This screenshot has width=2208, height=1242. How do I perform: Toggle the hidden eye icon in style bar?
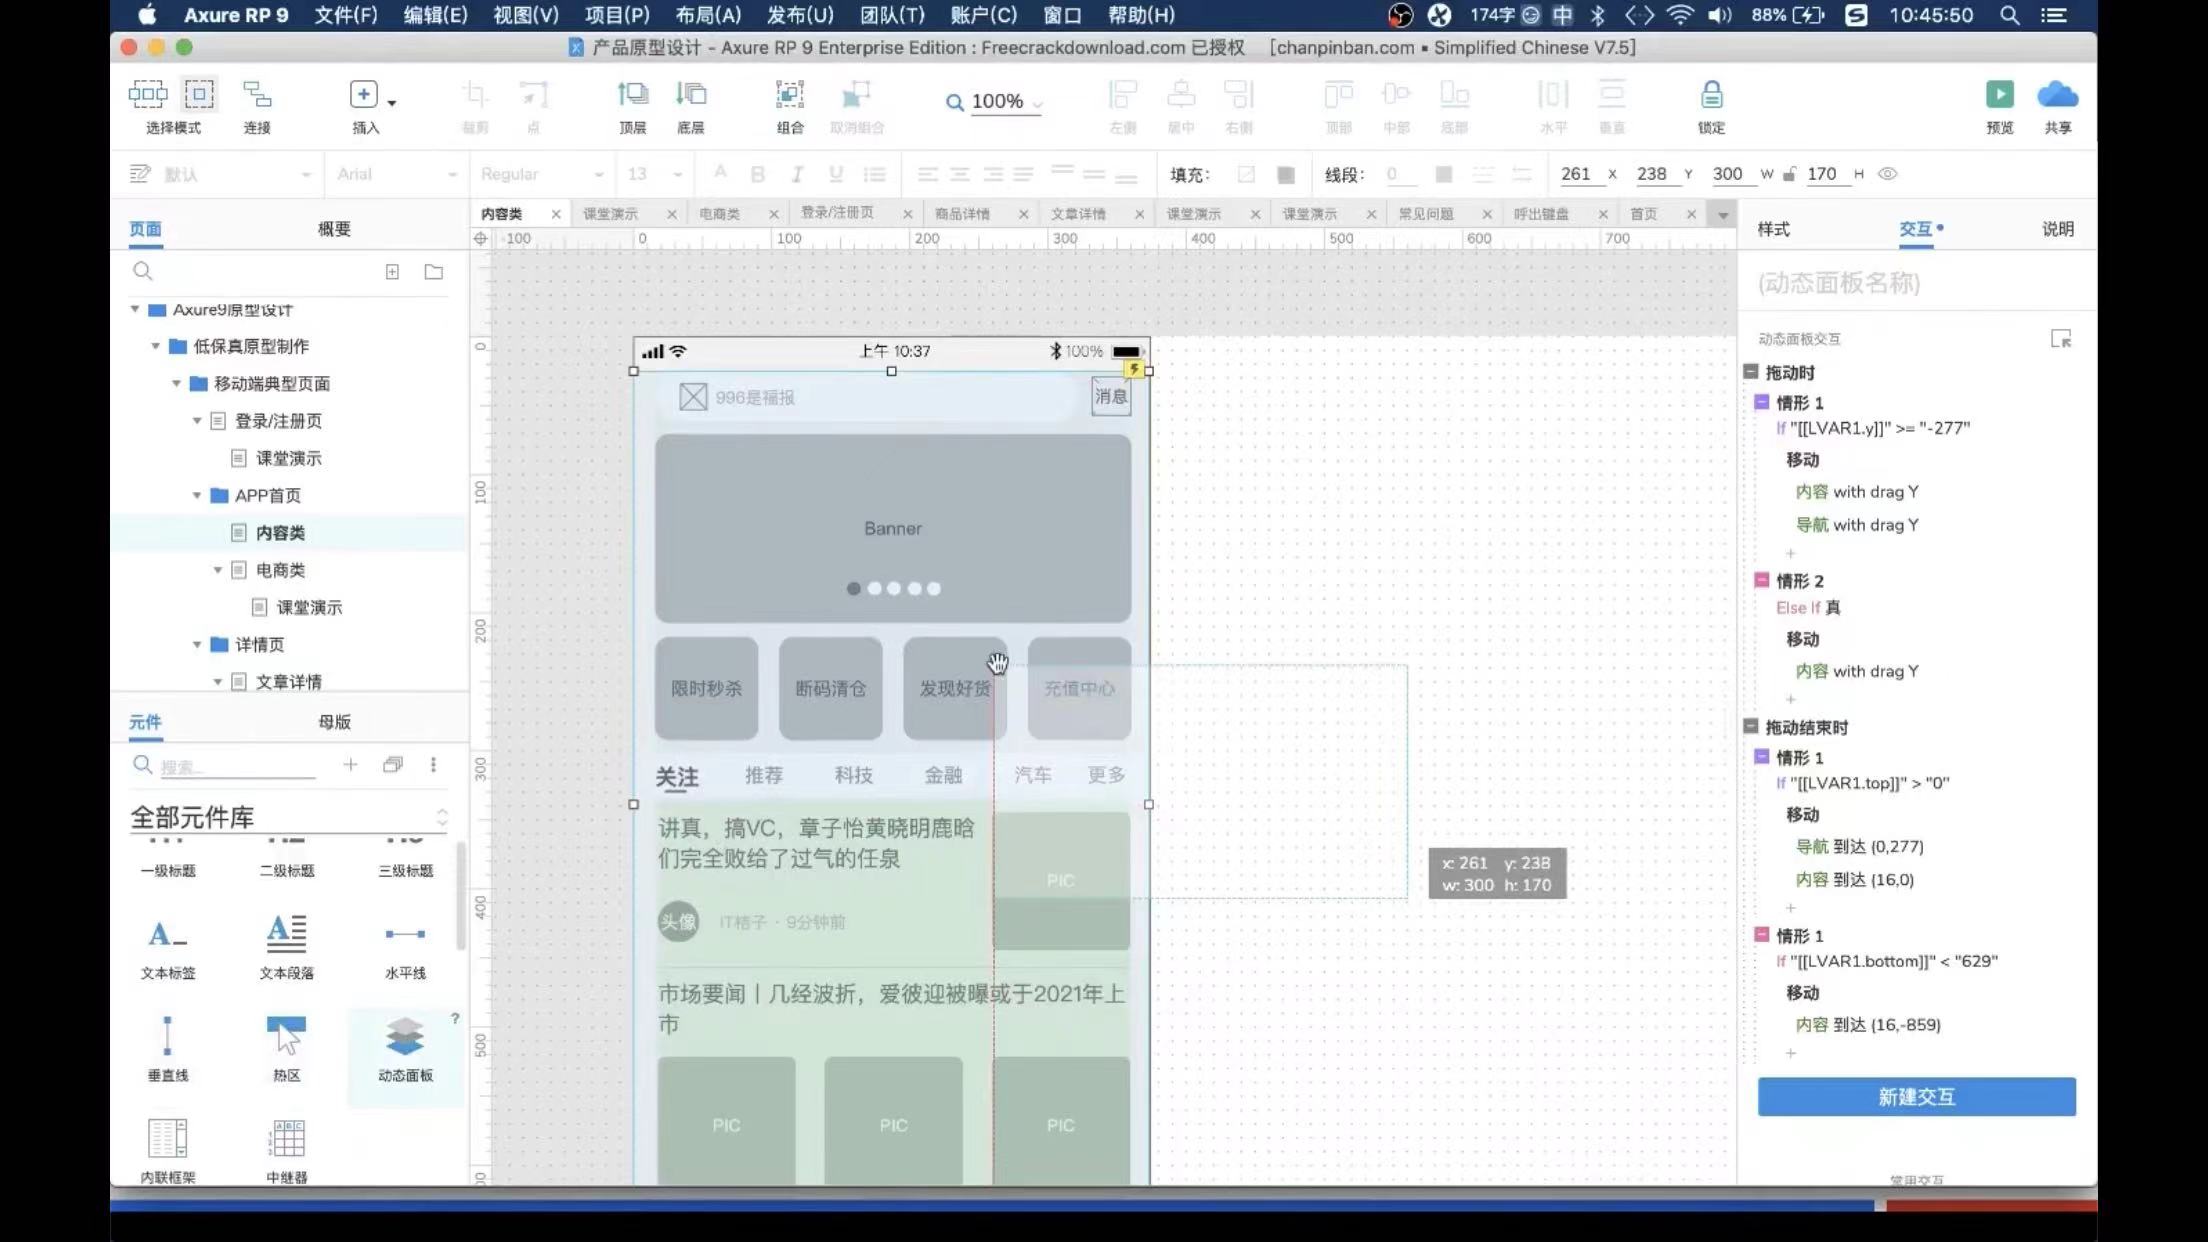(x=1887, y=174)
